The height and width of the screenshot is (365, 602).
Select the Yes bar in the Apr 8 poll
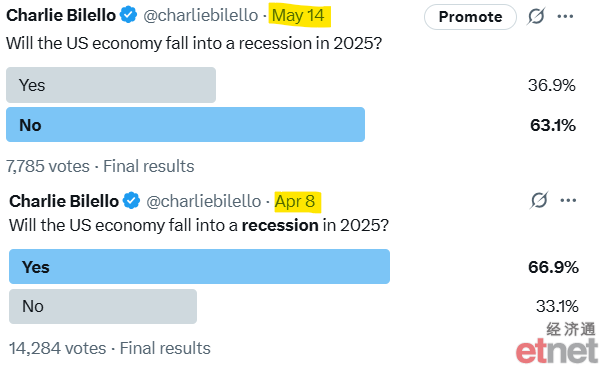(199, 266)
